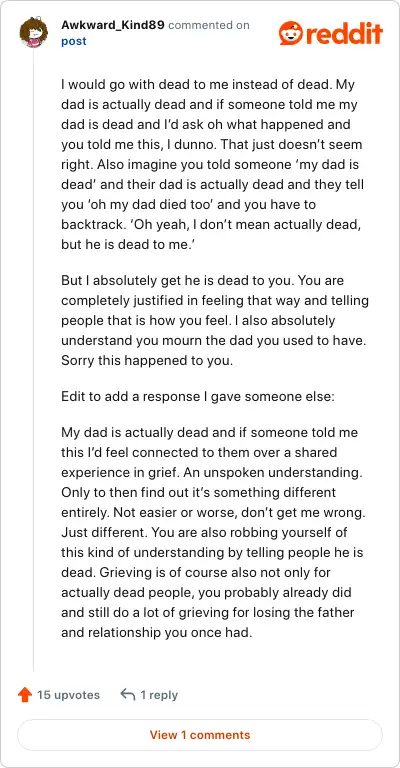Click the line "and relationship you once had."
The width and height of the screenshot is (400, 768).
tap(157, 632)
